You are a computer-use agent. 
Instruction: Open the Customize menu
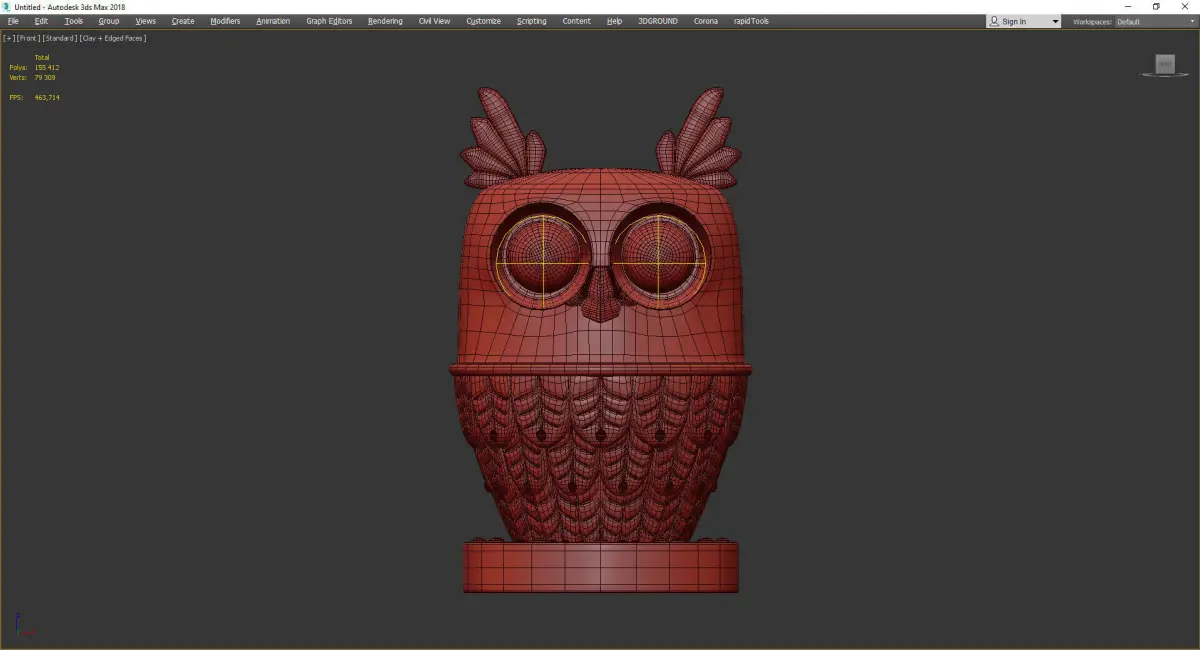(484, 21)
